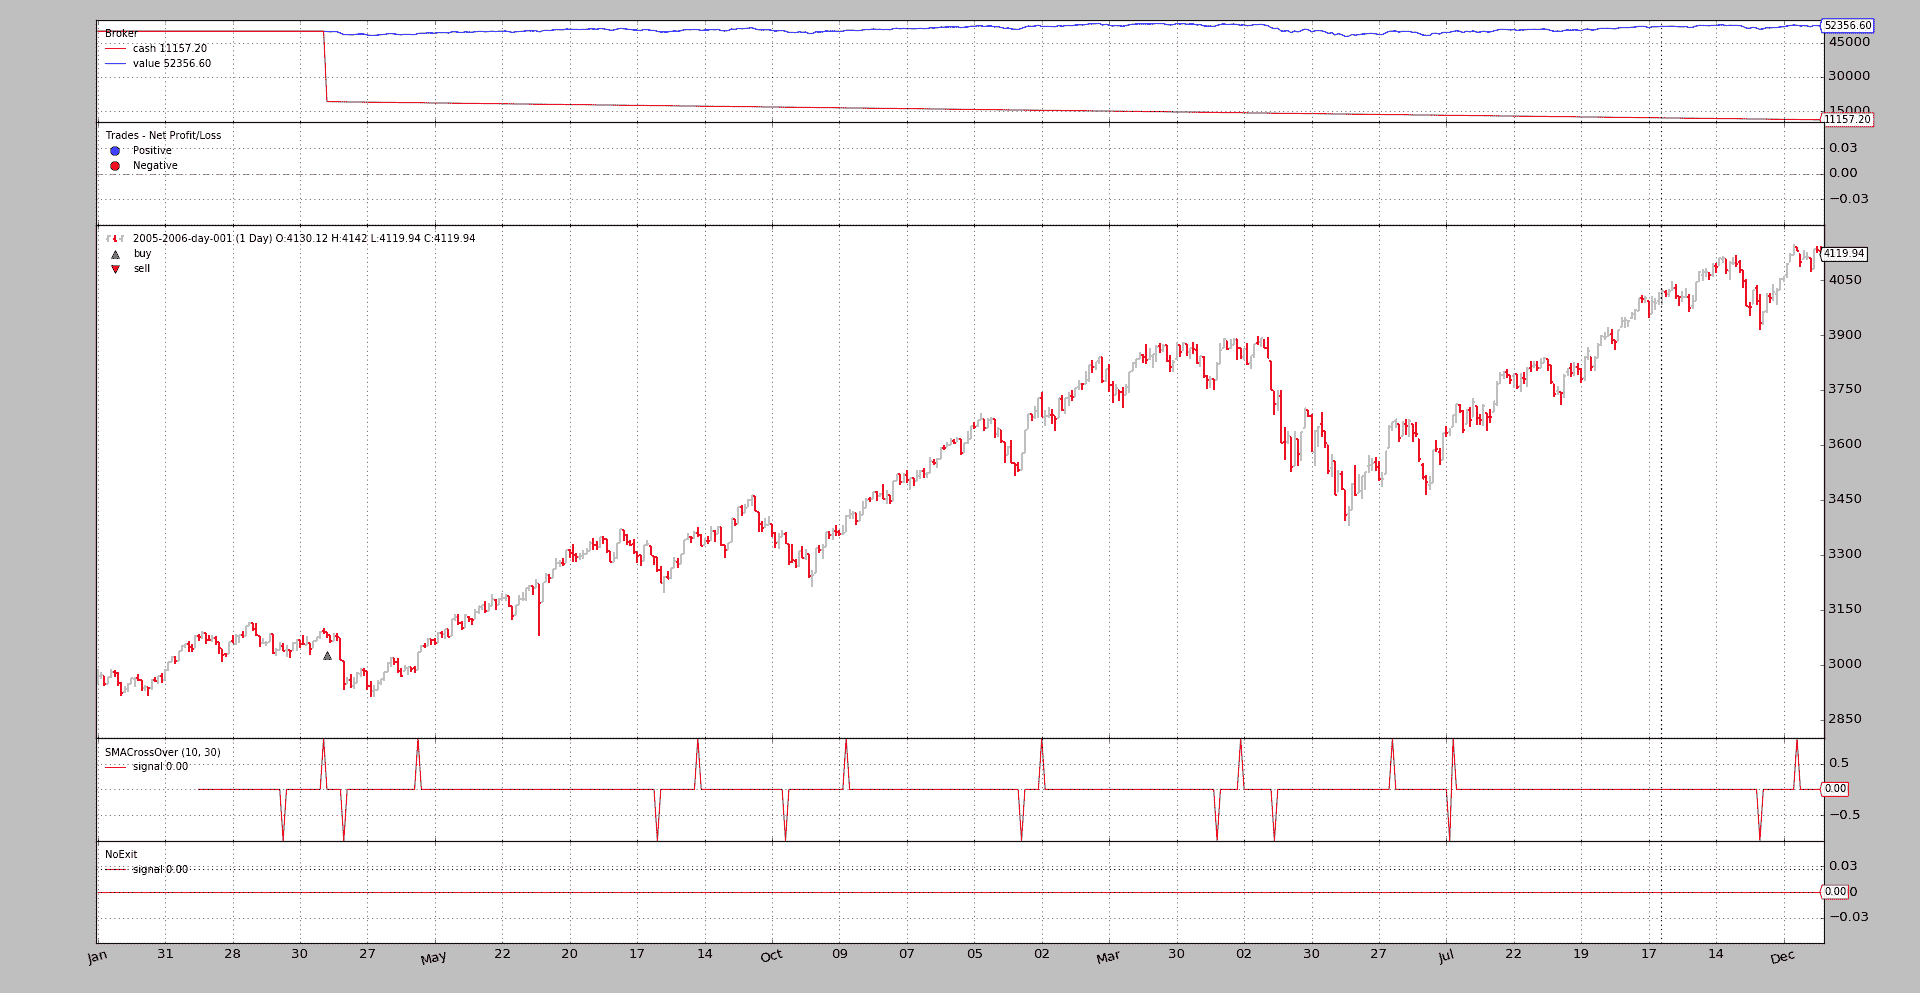
Task: Click the 11157.20 cash value tag
Action: [1847, 120]
